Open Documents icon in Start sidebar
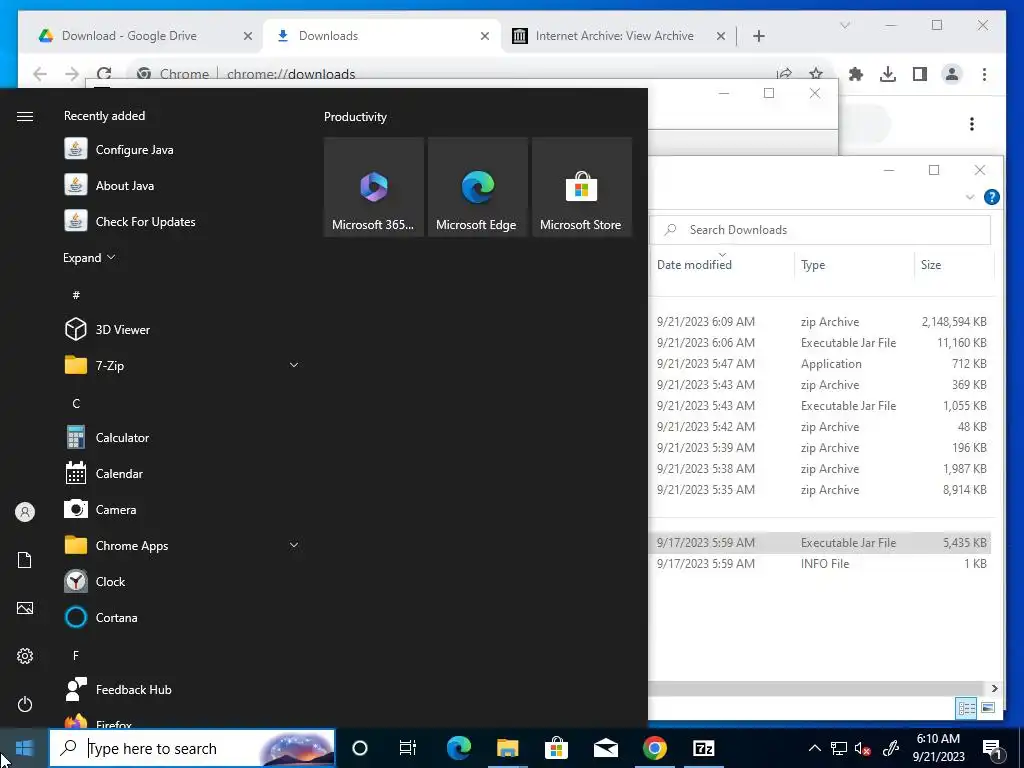The image size is (1024, 768). point(25,560)
